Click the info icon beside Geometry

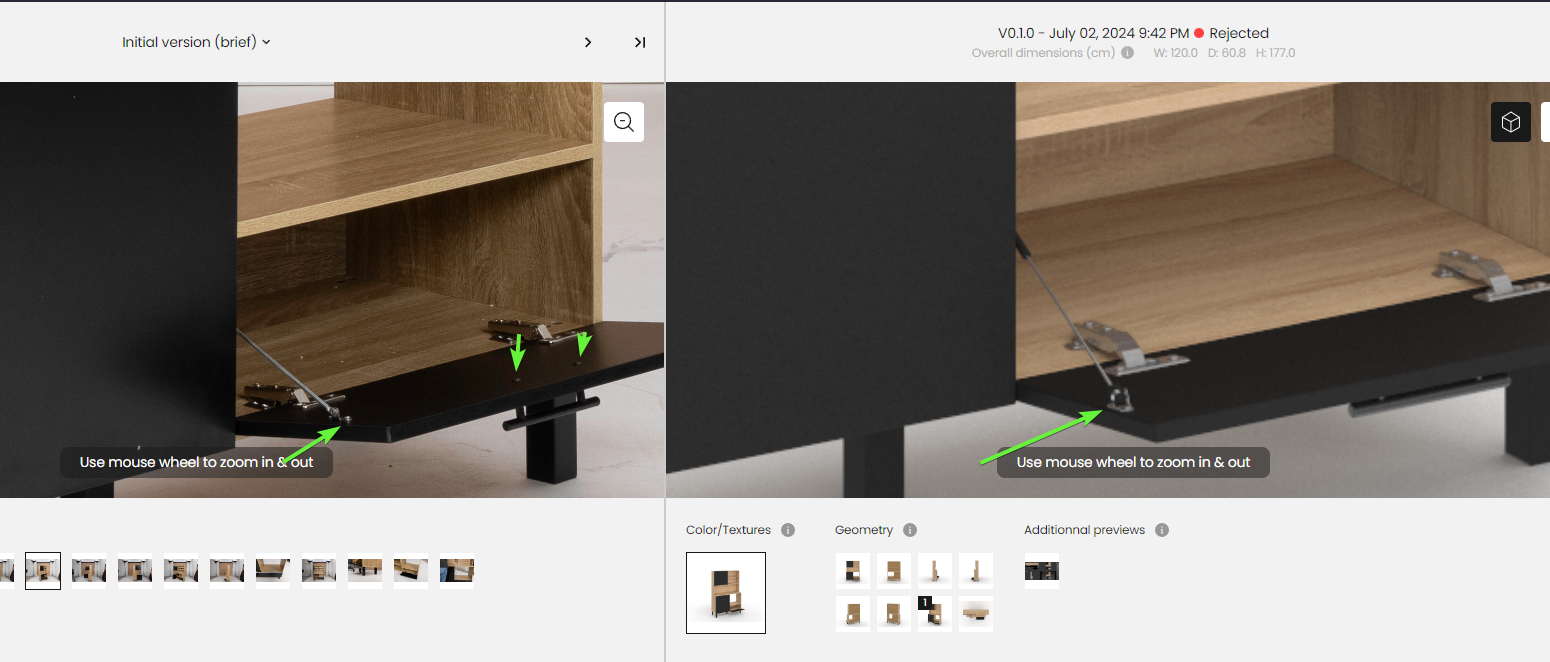coord(910,530)
